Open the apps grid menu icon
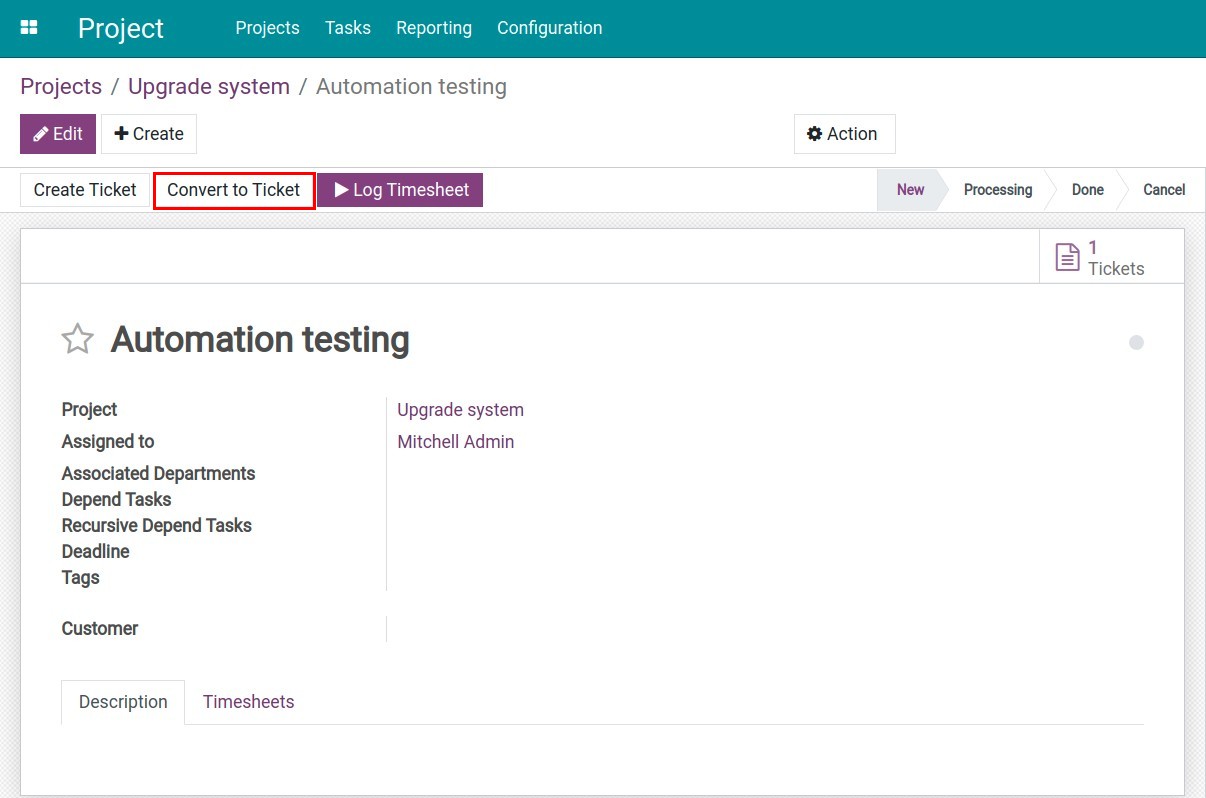The height and width of the screenshot is (798, 1206). 29,28
